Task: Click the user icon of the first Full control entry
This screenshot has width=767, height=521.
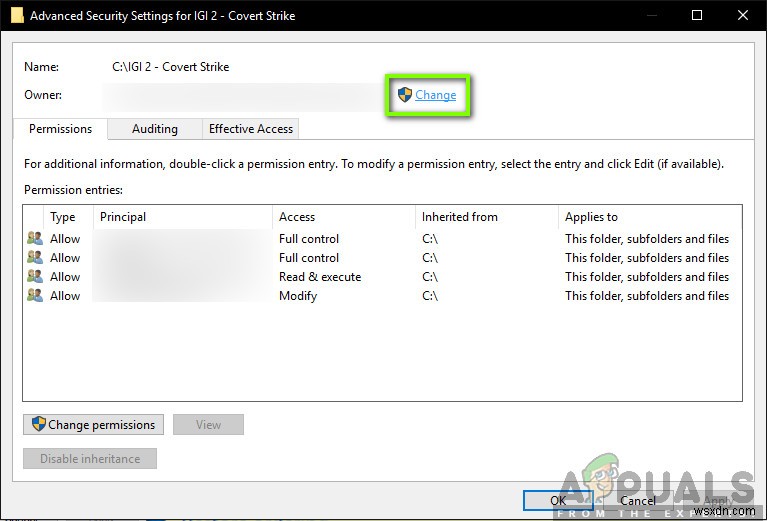Action: pos(35,239)
